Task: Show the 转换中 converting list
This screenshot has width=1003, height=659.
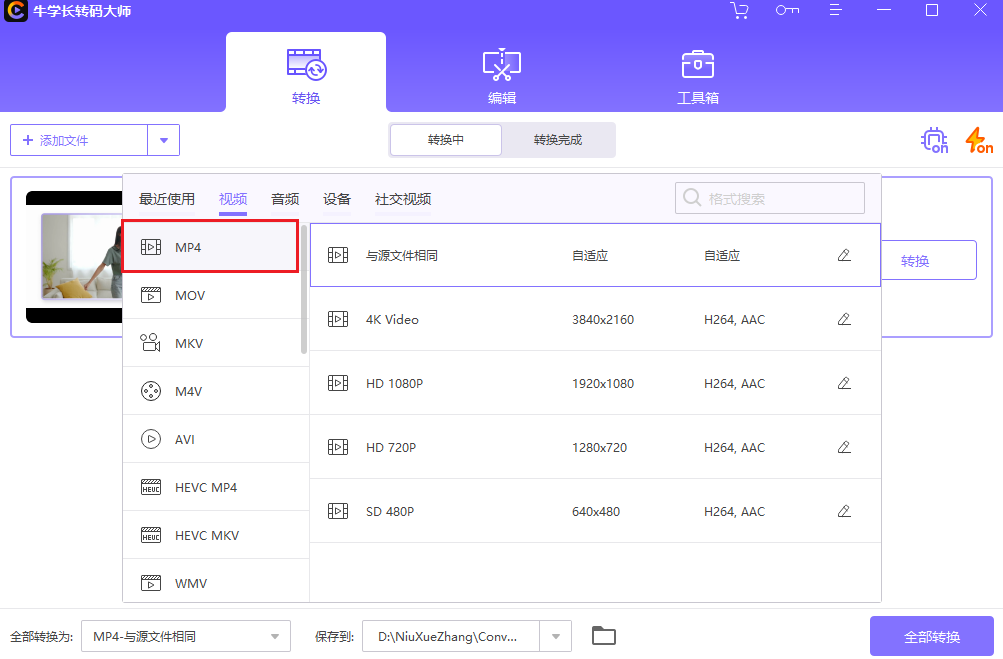Action: pyautogui.click(x=446, y=139)
